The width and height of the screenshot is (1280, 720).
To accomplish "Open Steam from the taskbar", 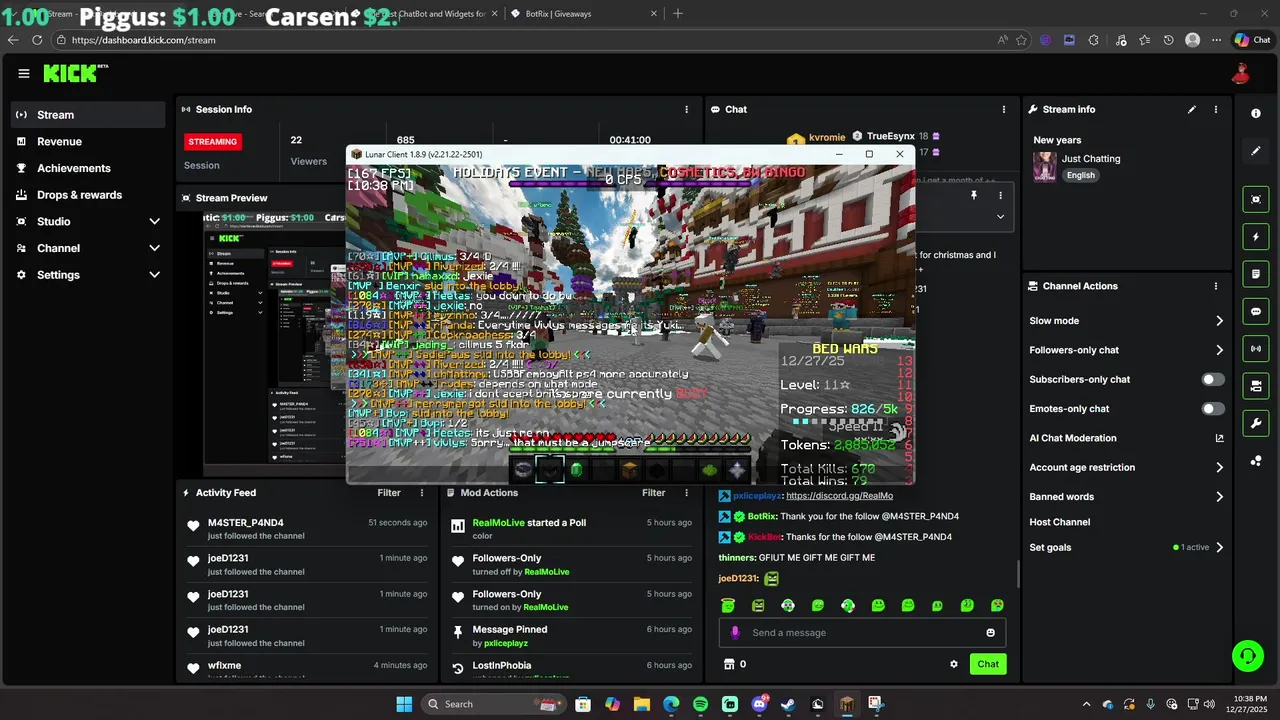I will point(788,704).
